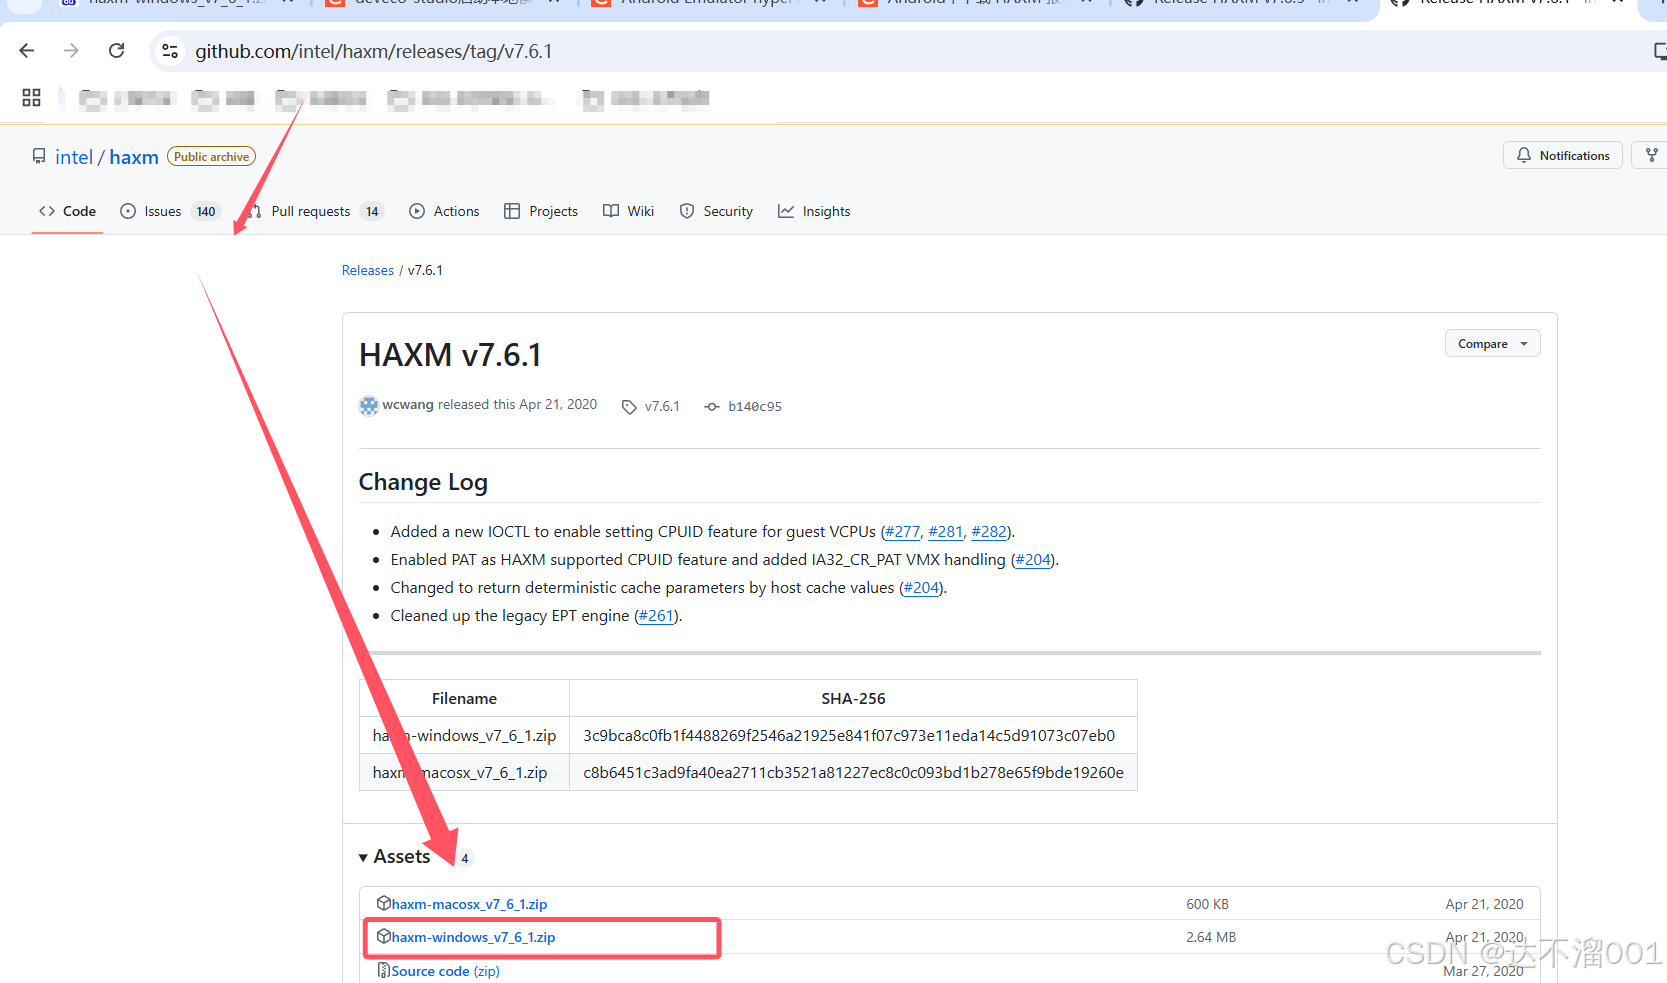Collapse the Assets section
1667x983 pixels.
click(x=394, y=857)
